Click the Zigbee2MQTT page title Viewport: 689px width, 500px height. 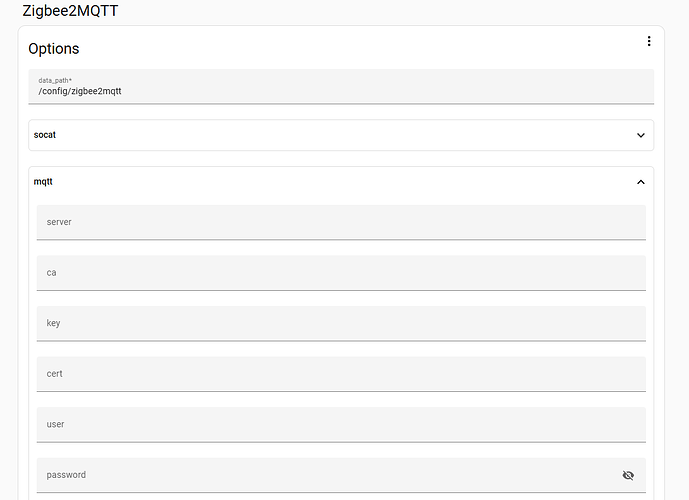(x=76, y=11)
